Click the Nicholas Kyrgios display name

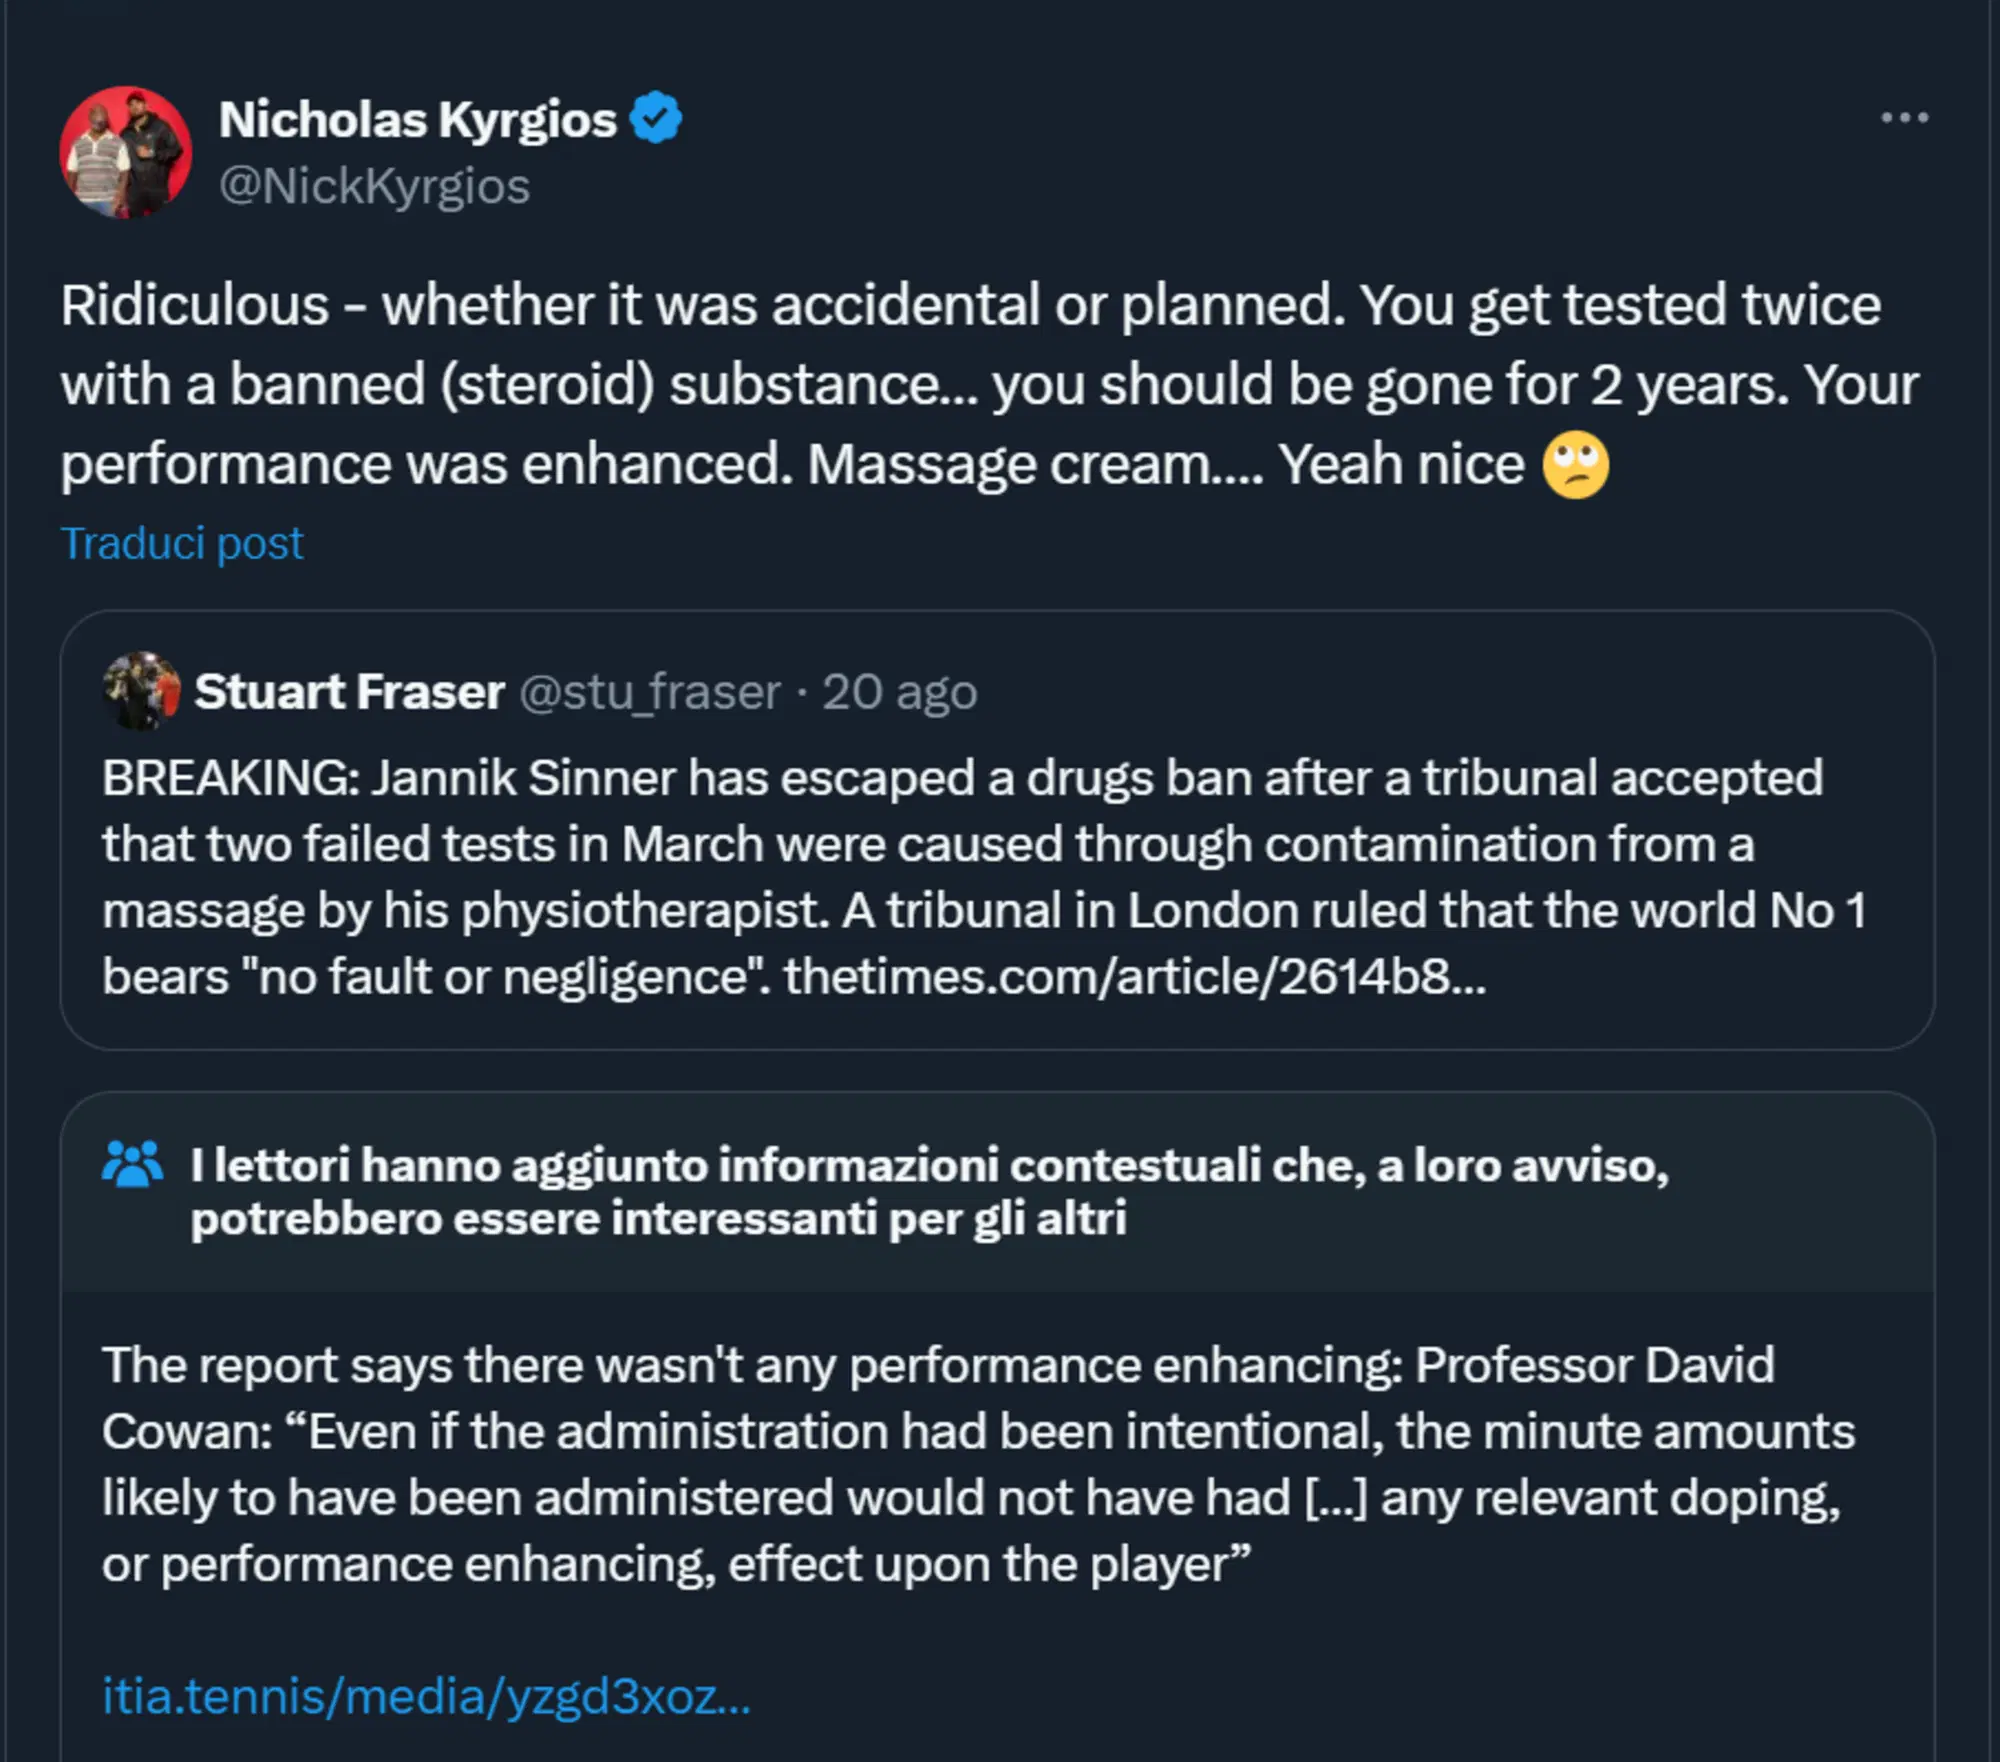[x=418, y=118]
